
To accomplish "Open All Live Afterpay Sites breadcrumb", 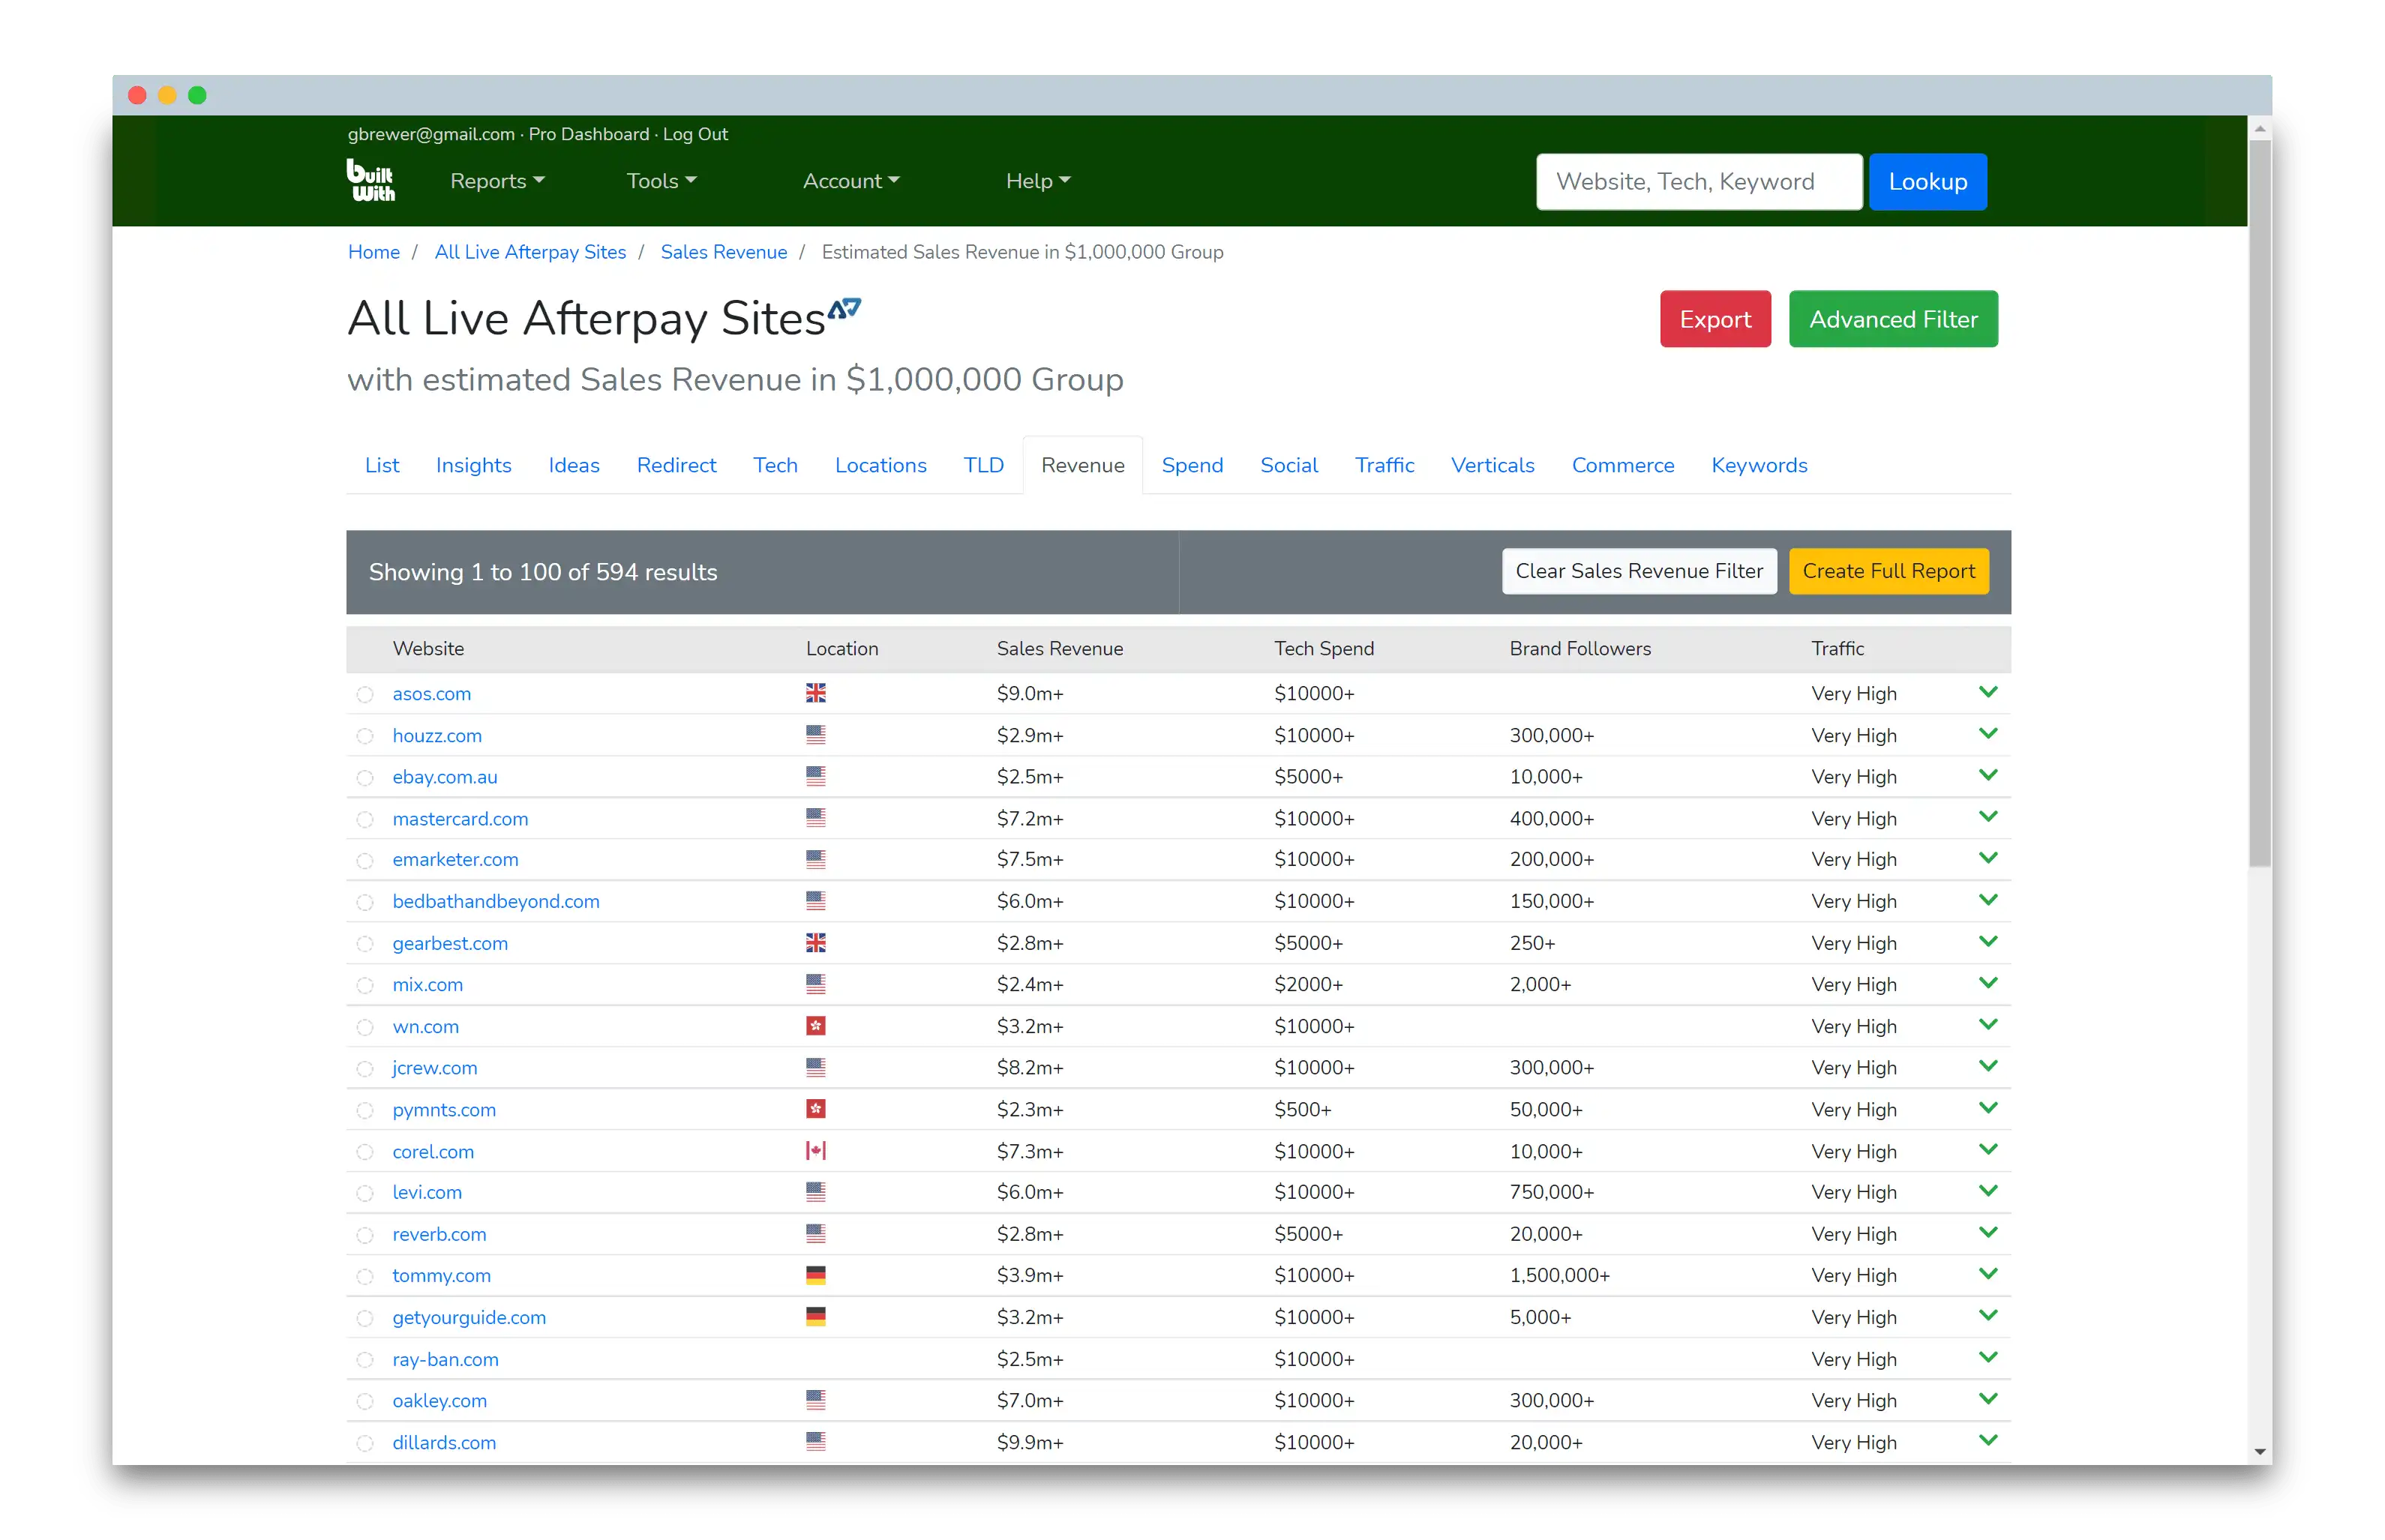I will (530, 252).
